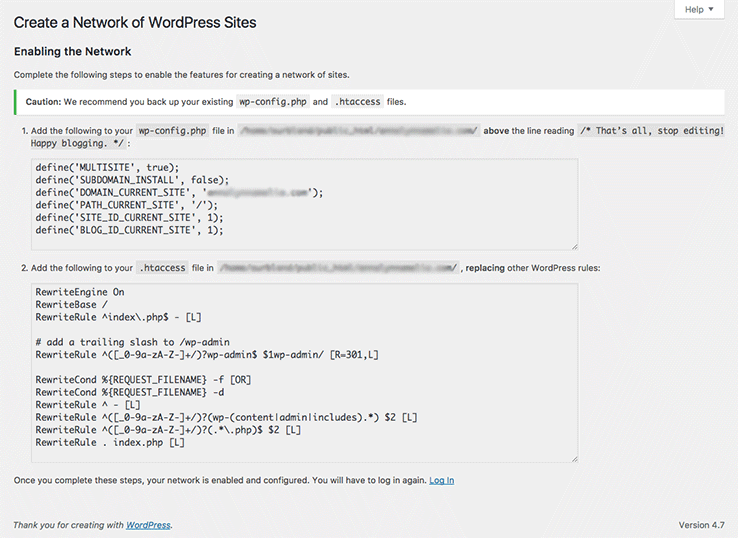Click the wp-(content|admin|includes) RewriteRule line
This screenshot has width=738, height=538.
(x=226, y=417)
